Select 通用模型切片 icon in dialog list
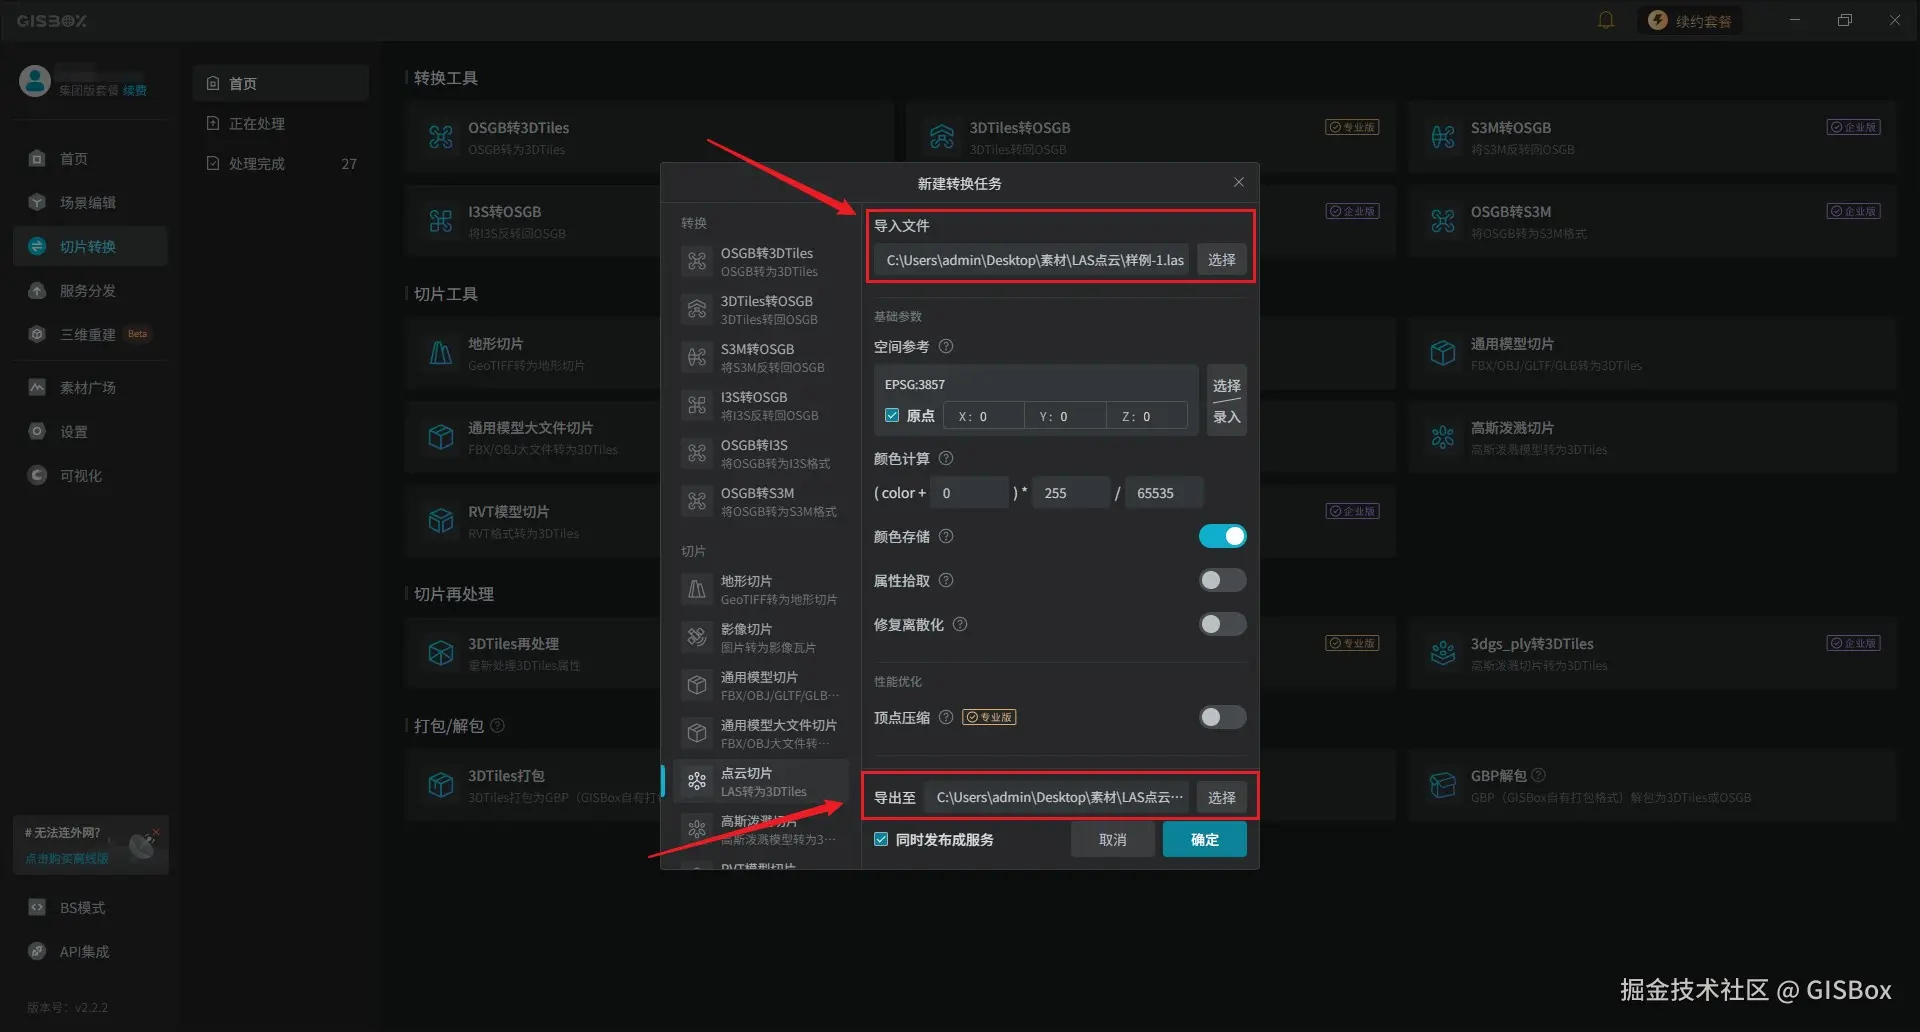The image size is (1920, 1032). click(x=697, y=685)
